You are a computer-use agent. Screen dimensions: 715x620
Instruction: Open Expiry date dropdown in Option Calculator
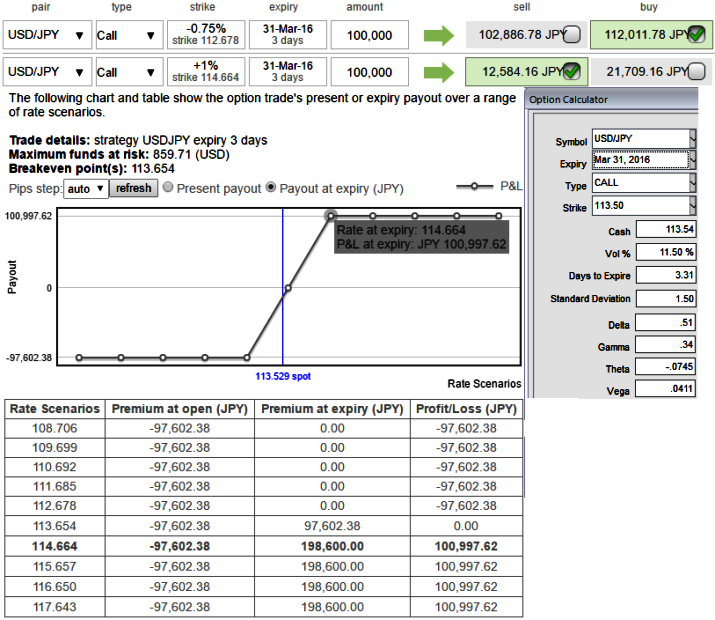tap(693, 160)
